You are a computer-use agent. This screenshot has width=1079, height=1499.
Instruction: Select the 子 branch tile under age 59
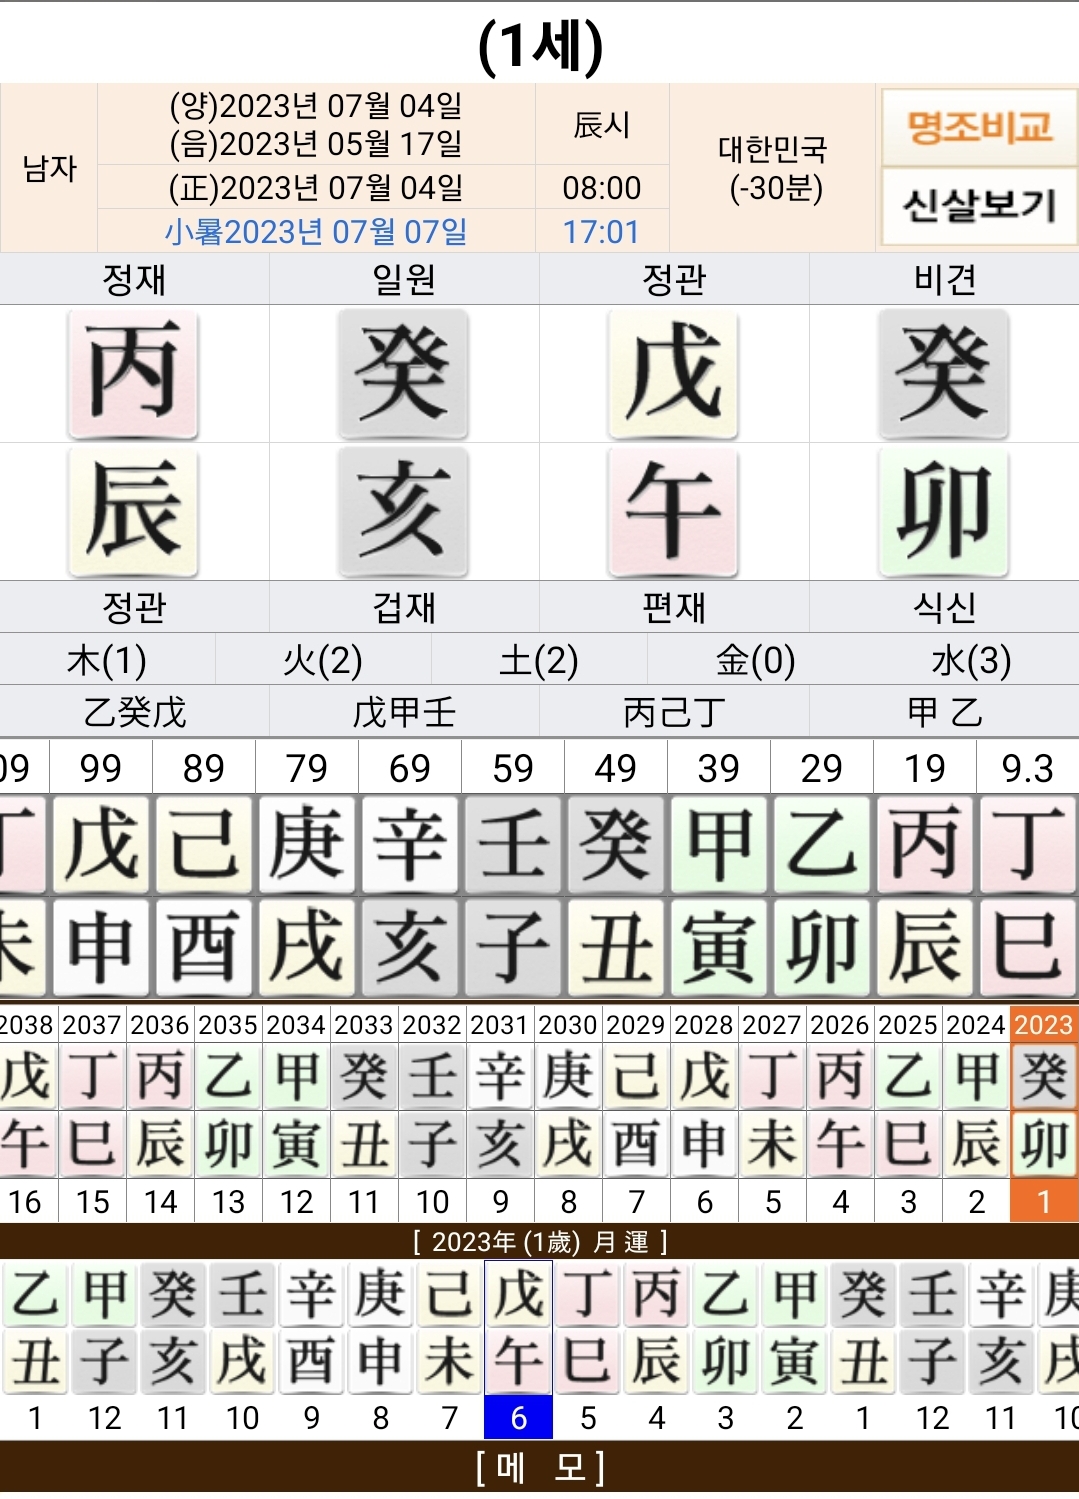coord(512,947)
